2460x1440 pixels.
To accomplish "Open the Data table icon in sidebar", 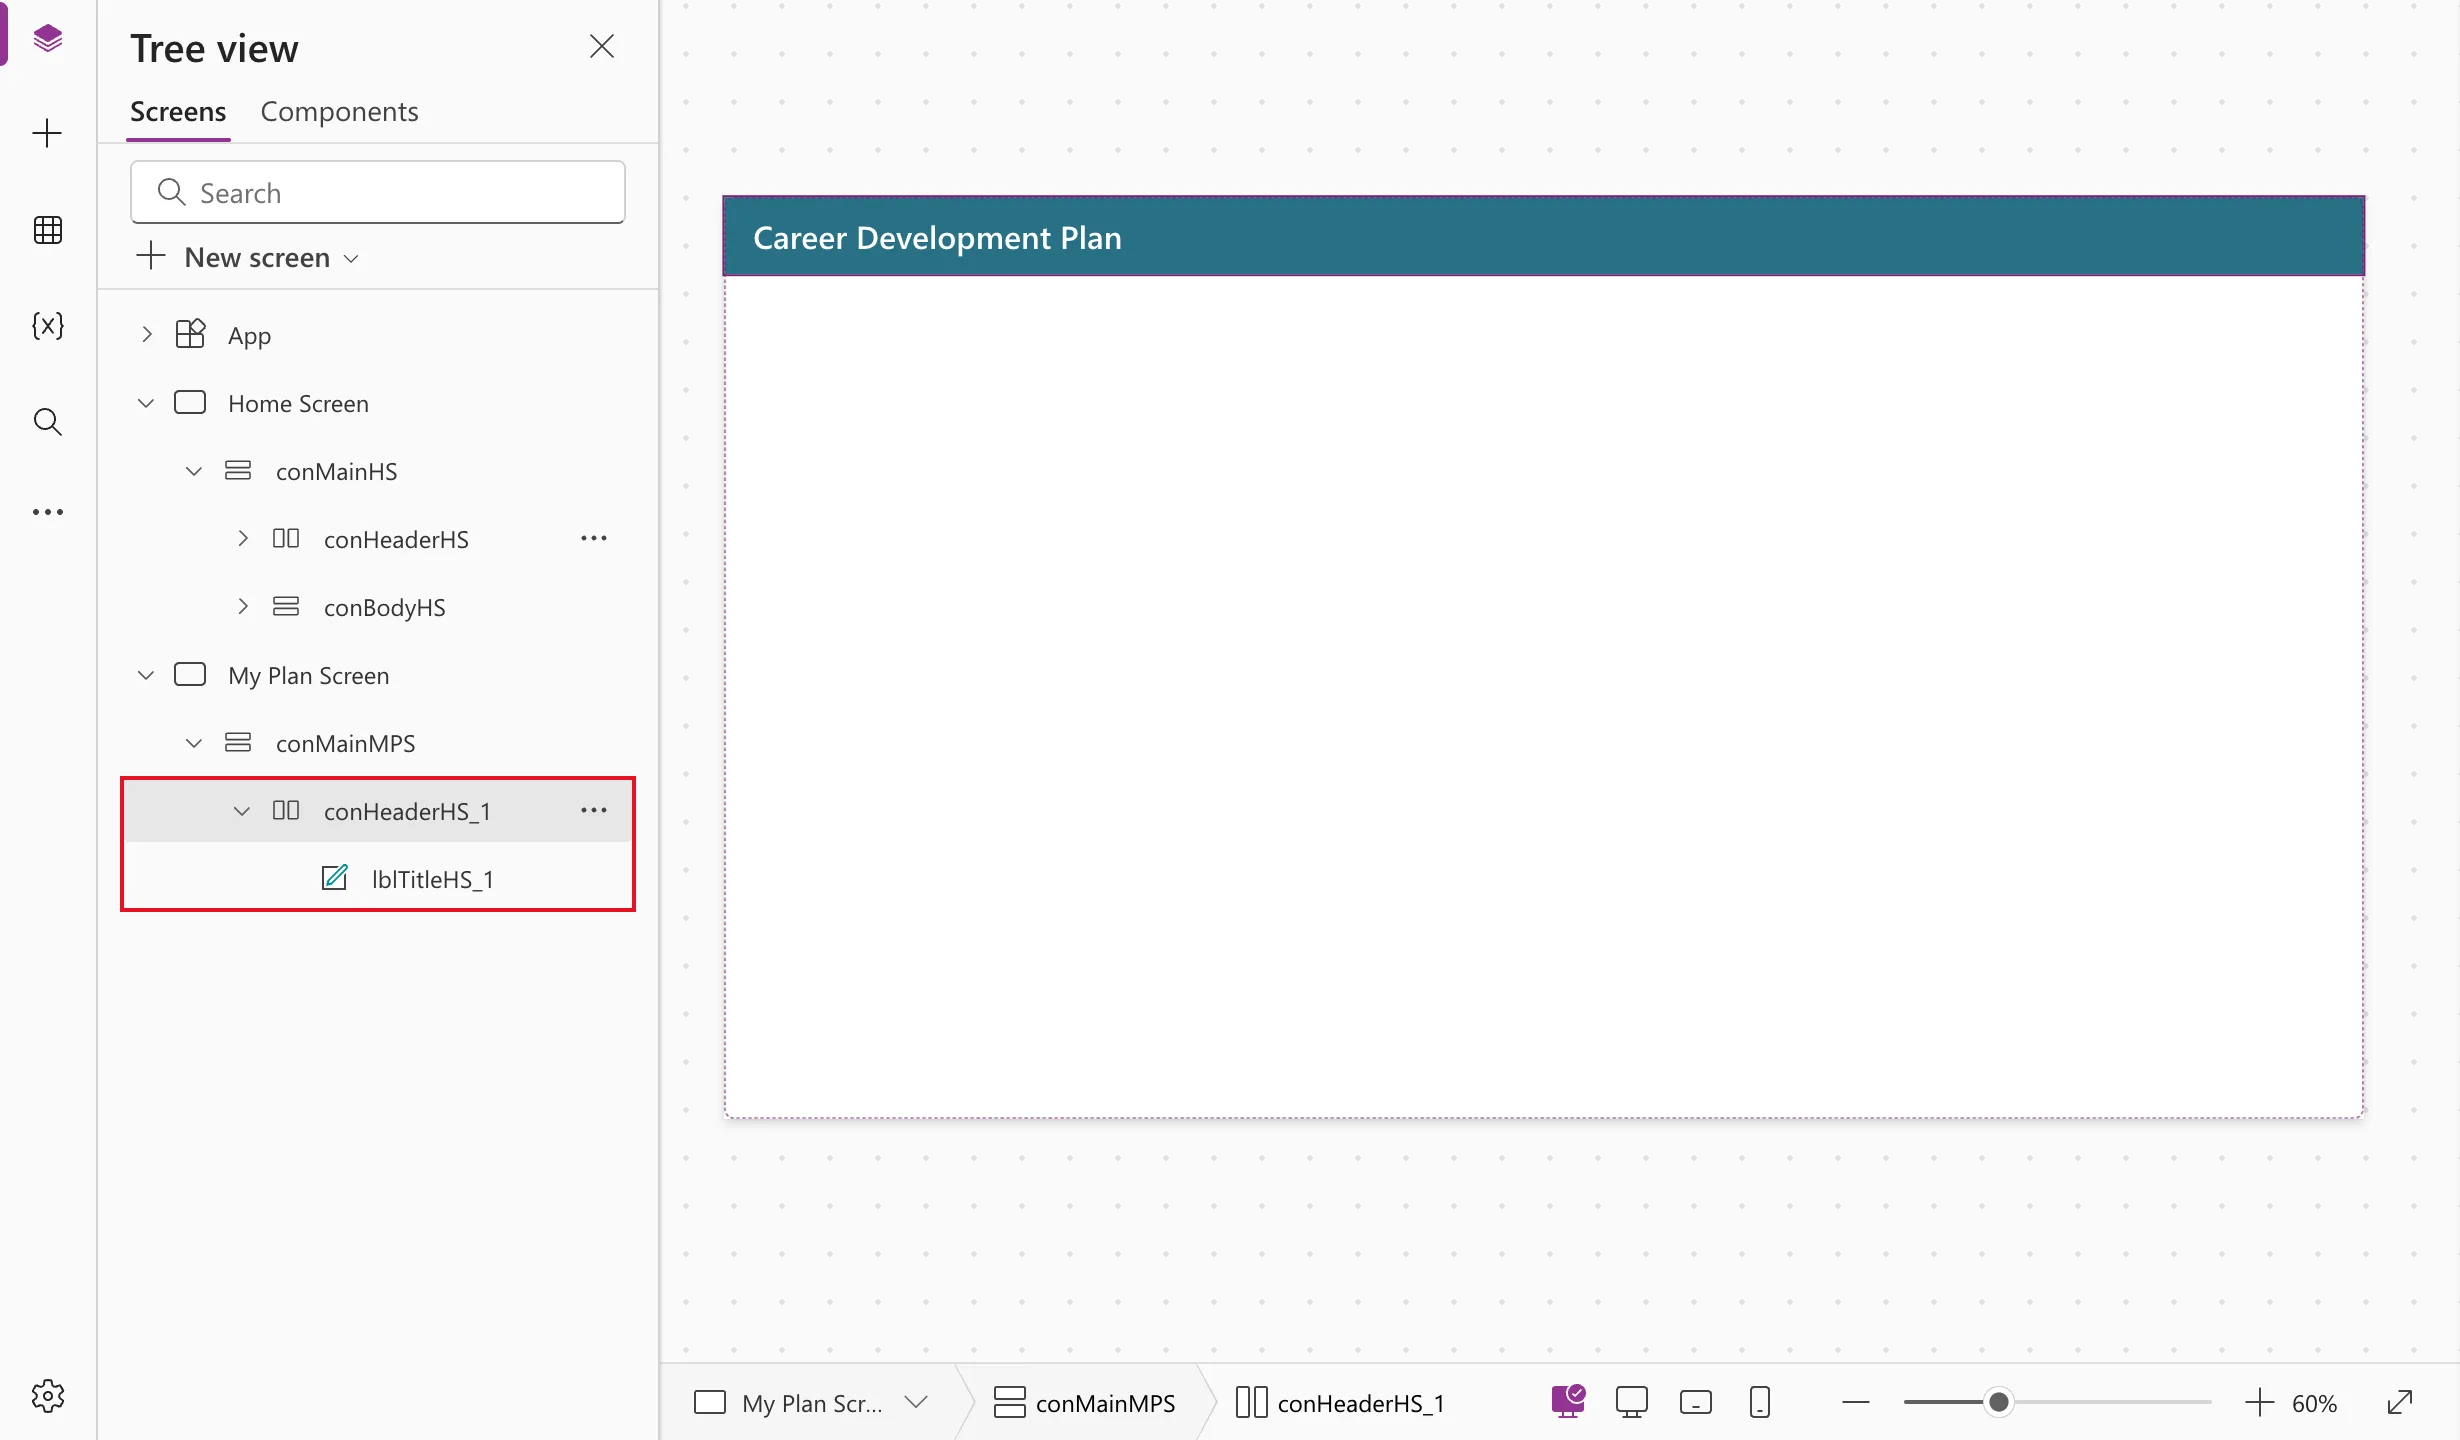I will [x=48, y=230].
